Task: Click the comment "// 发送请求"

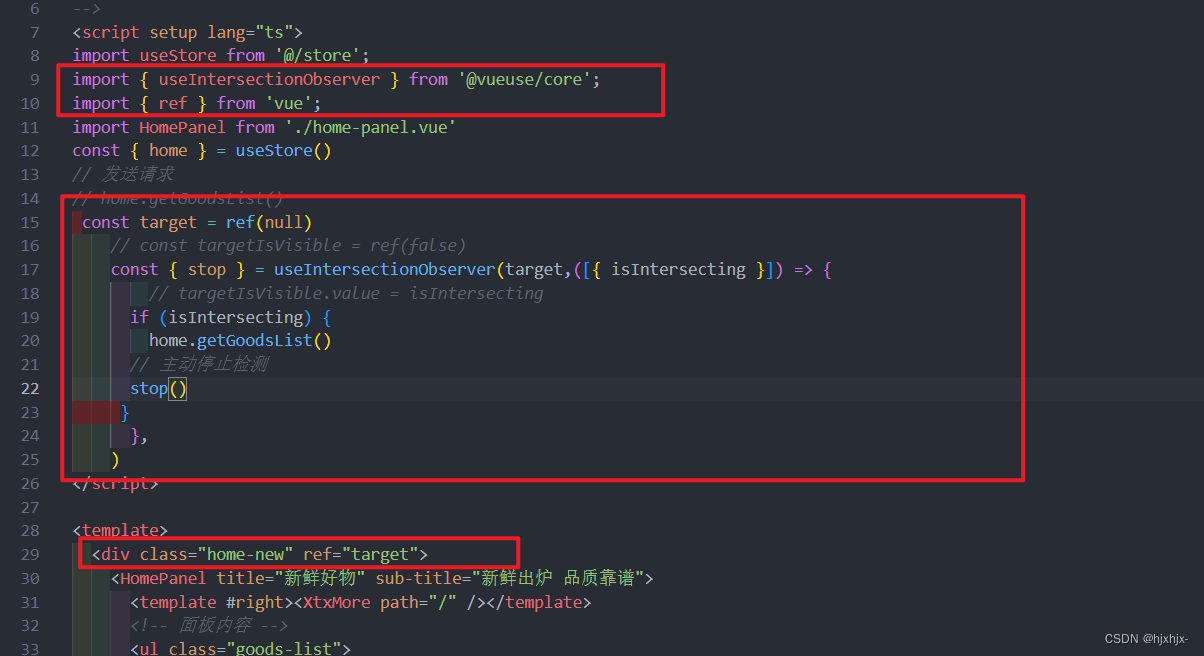Action: (x=123, y=175)
